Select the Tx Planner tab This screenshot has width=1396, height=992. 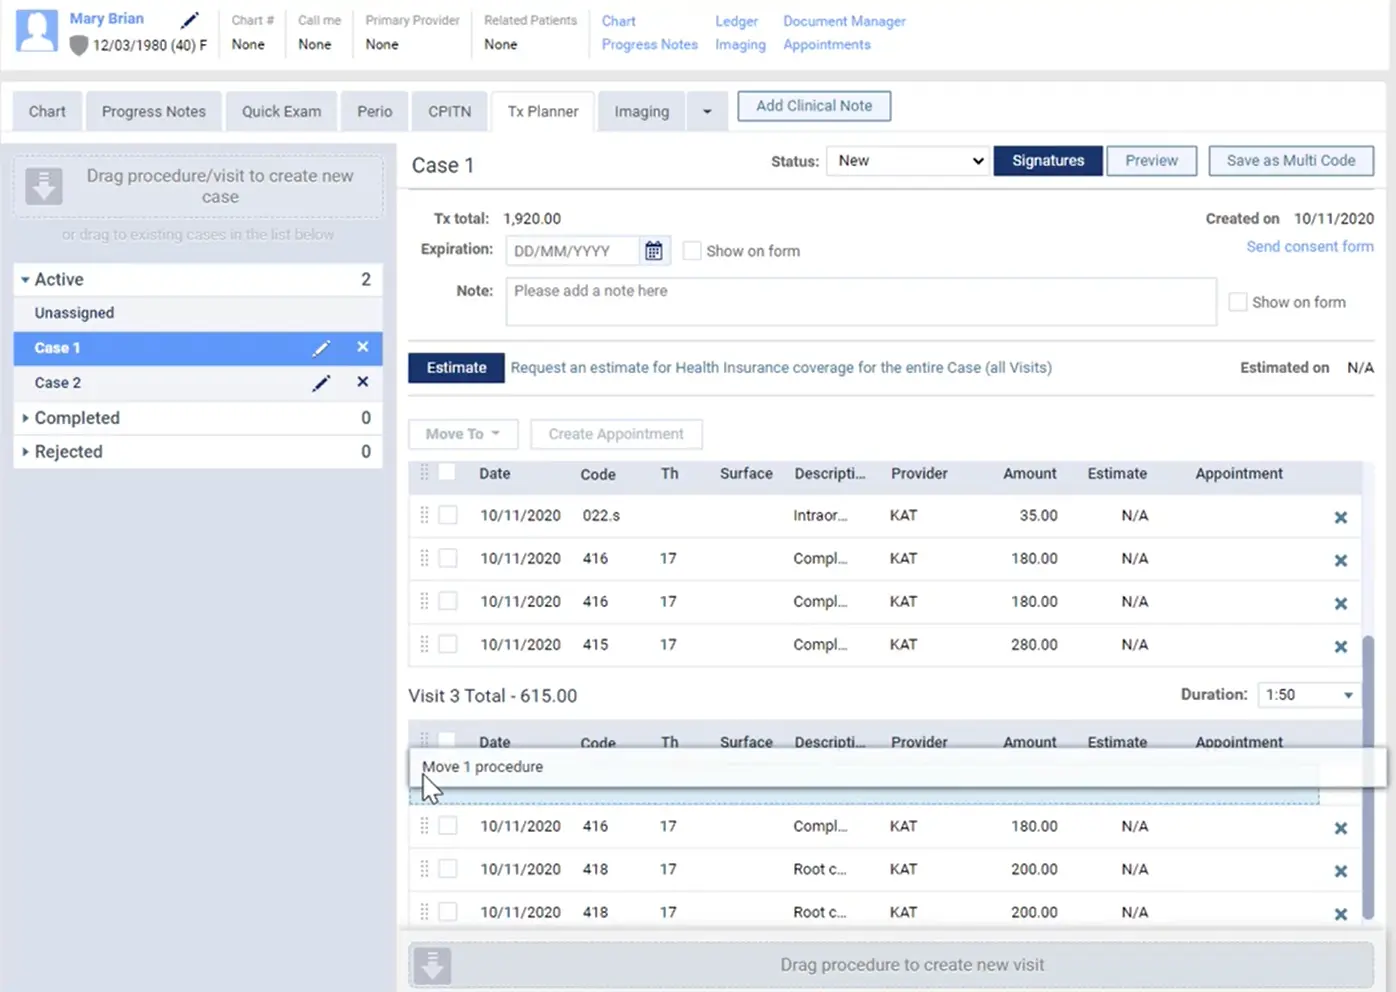(543, 112)
